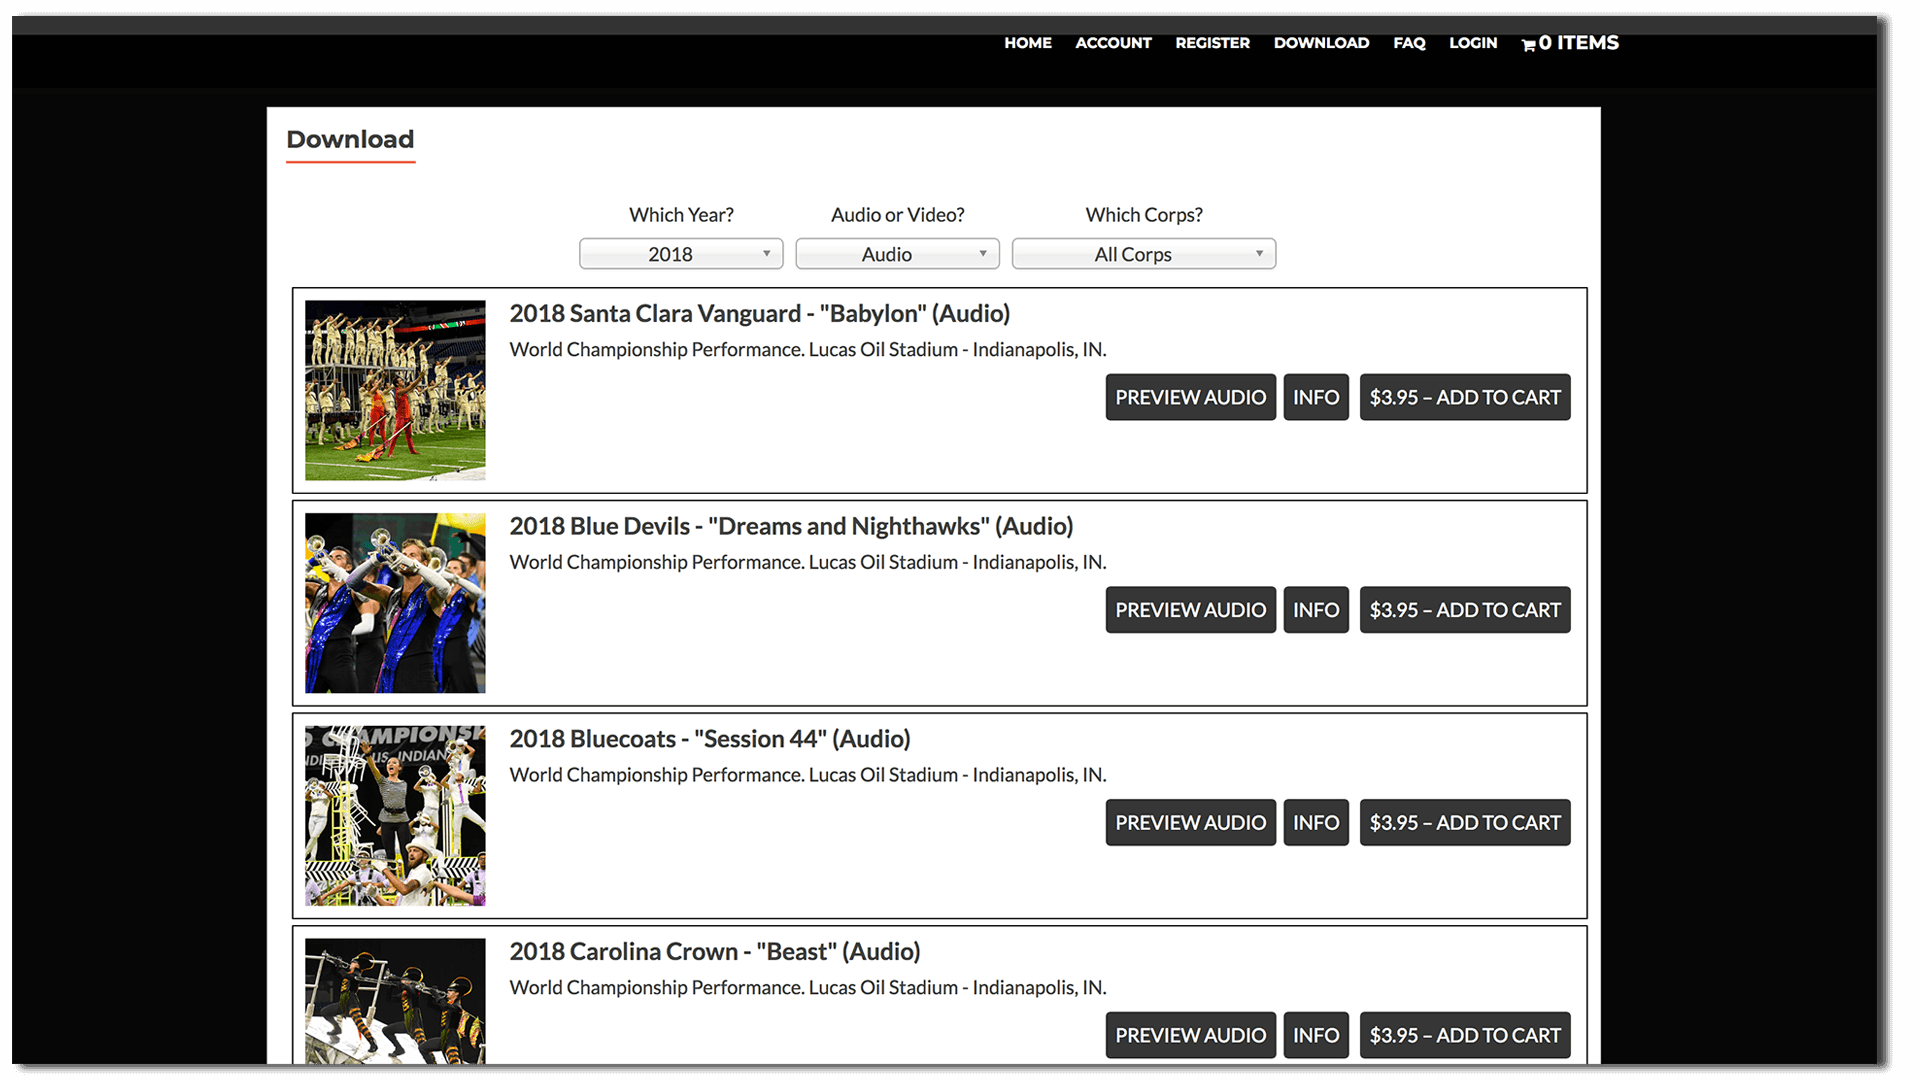Add Santa Clara Vanguard audio to cart
The height and width of the screenshot is (1080, 1920).
pyautogui.click(x=1464, y=397)
